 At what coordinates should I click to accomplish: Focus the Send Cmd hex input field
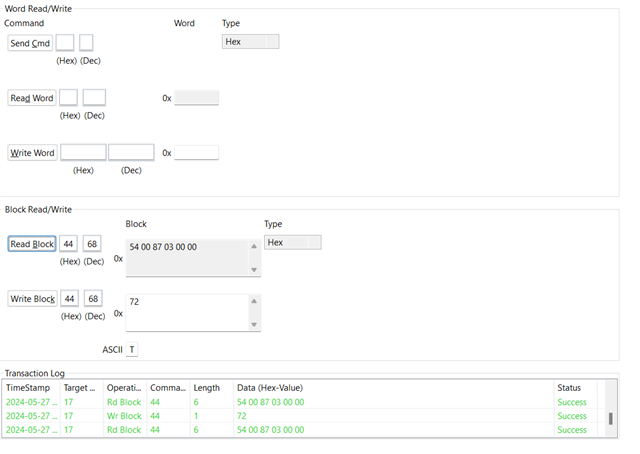65,42
